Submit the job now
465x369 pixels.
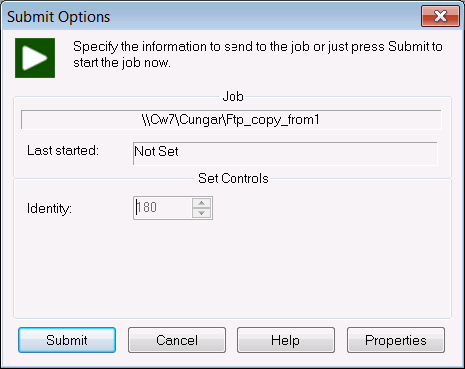click(x=67, y=340)
